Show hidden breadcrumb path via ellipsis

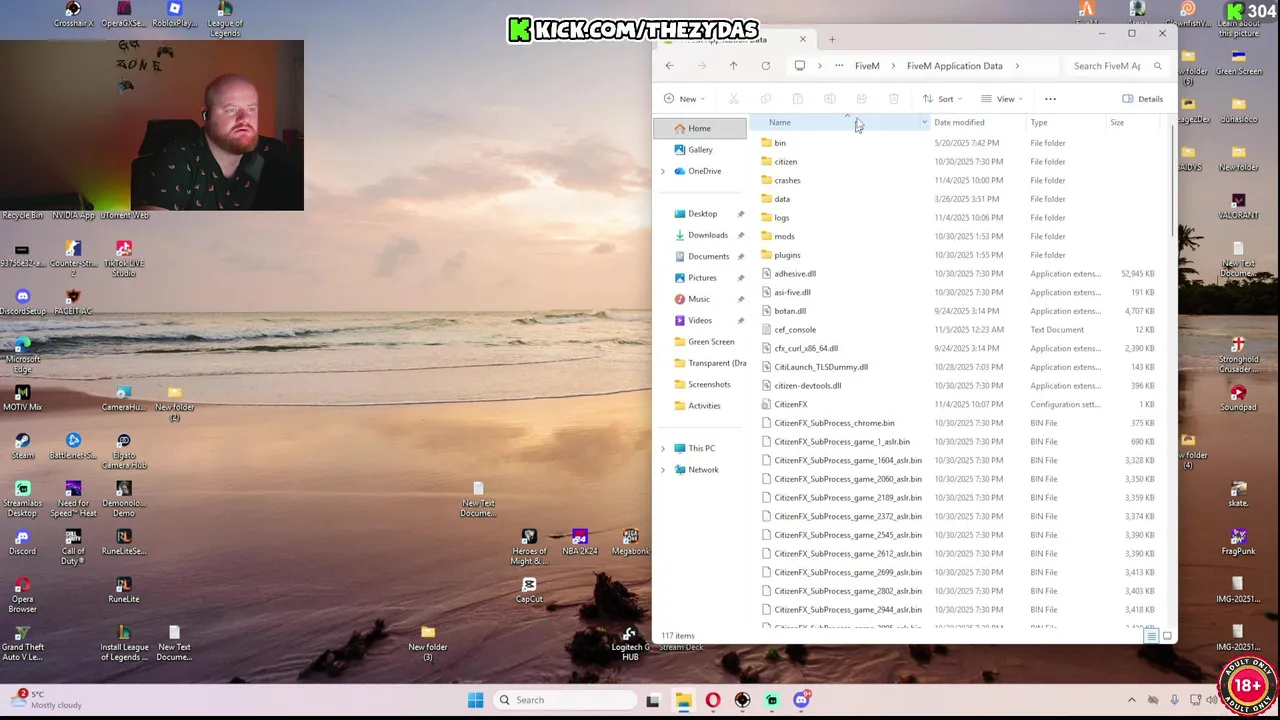pos(839,66)
